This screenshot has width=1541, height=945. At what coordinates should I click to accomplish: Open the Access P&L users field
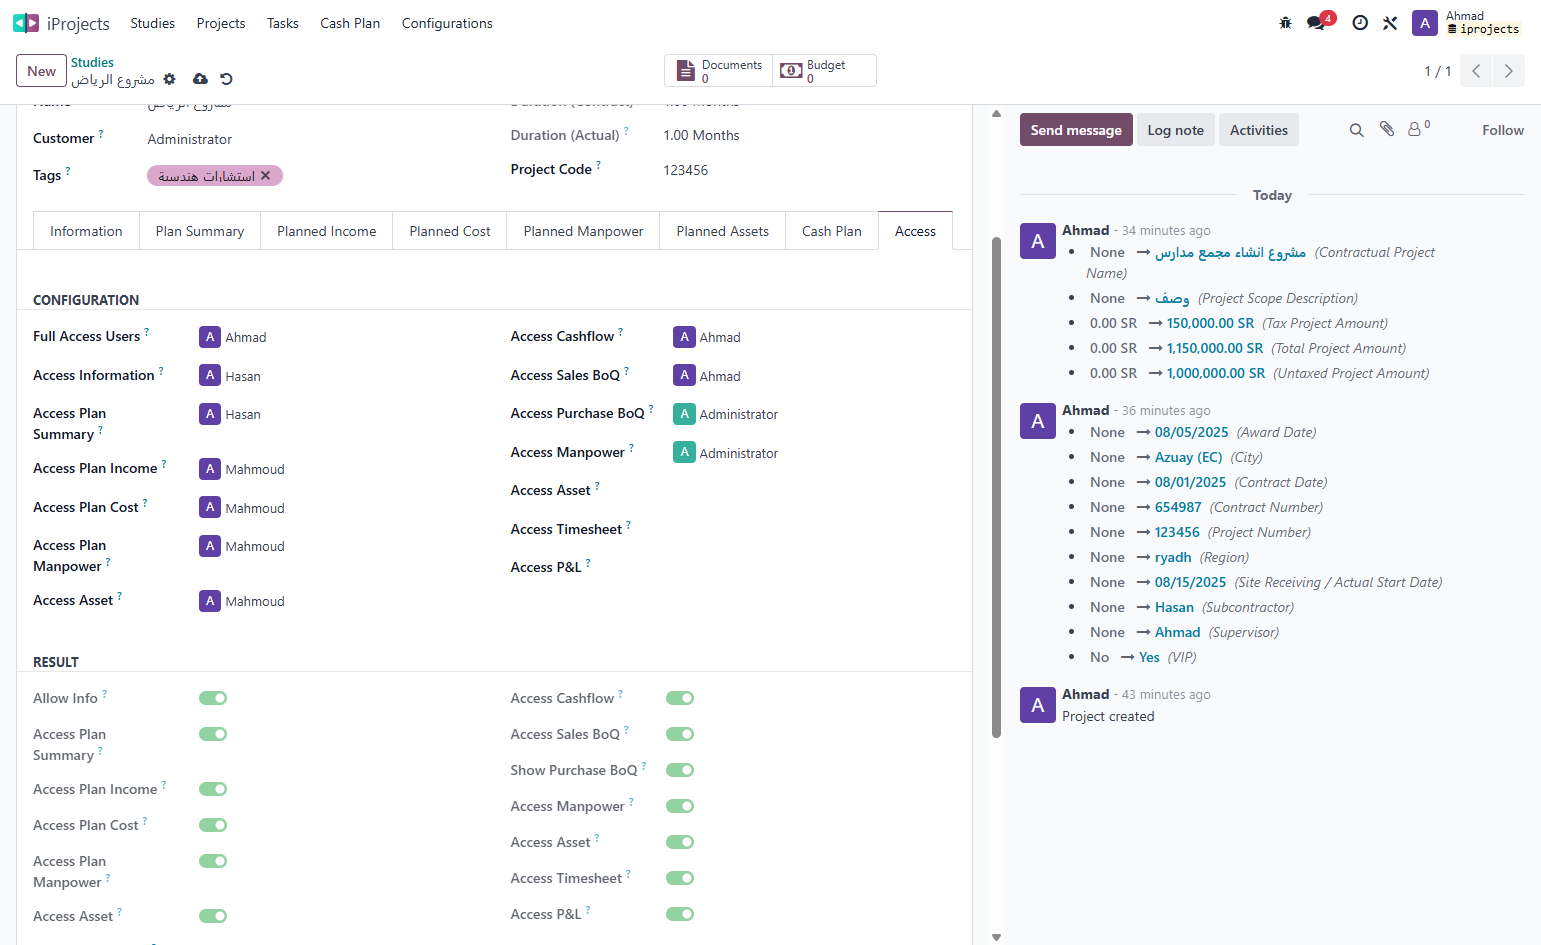[810, 568]
